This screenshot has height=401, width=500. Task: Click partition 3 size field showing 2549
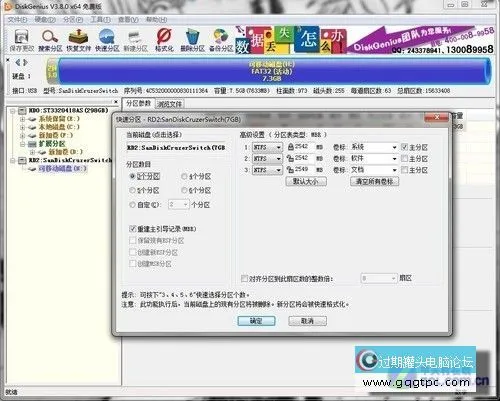point(304,170)
